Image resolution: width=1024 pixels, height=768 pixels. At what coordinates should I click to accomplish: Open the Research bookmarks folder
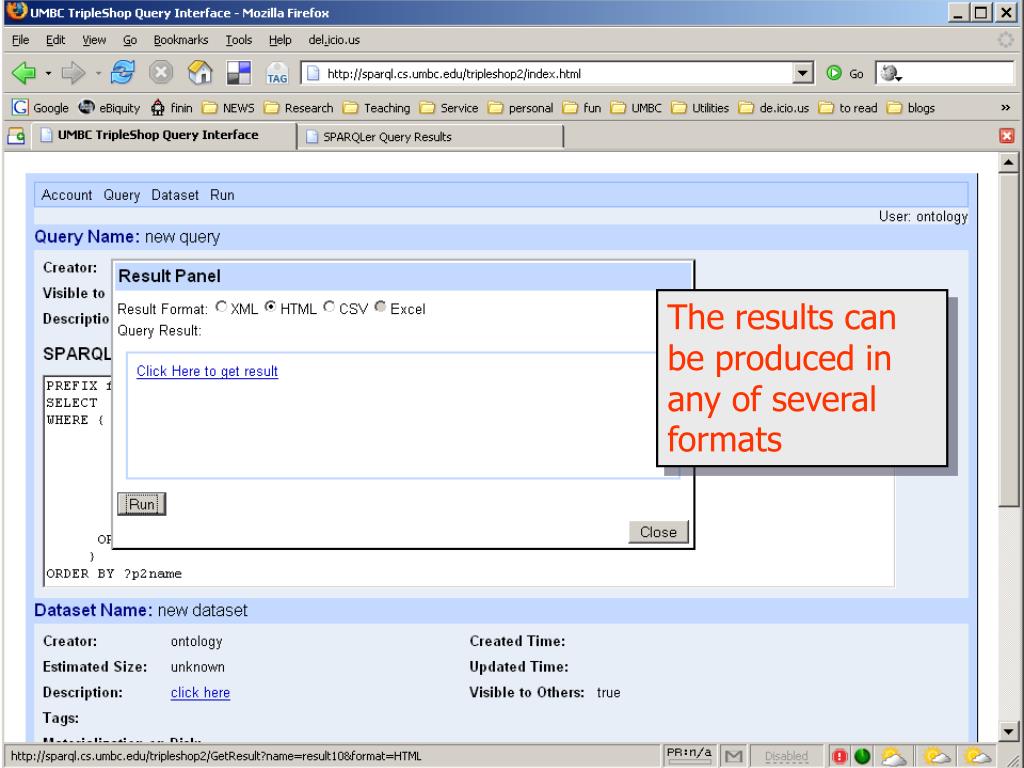click(x=299, y=108)
